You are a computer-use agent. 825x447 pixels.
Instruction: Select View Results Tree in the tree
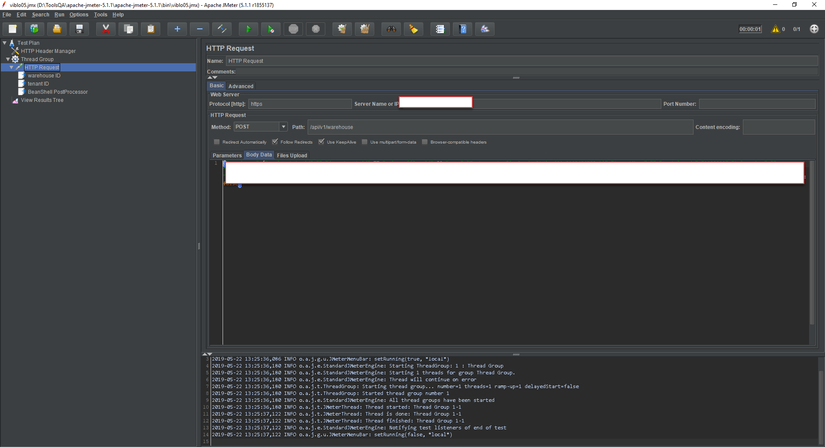[42, 100]
